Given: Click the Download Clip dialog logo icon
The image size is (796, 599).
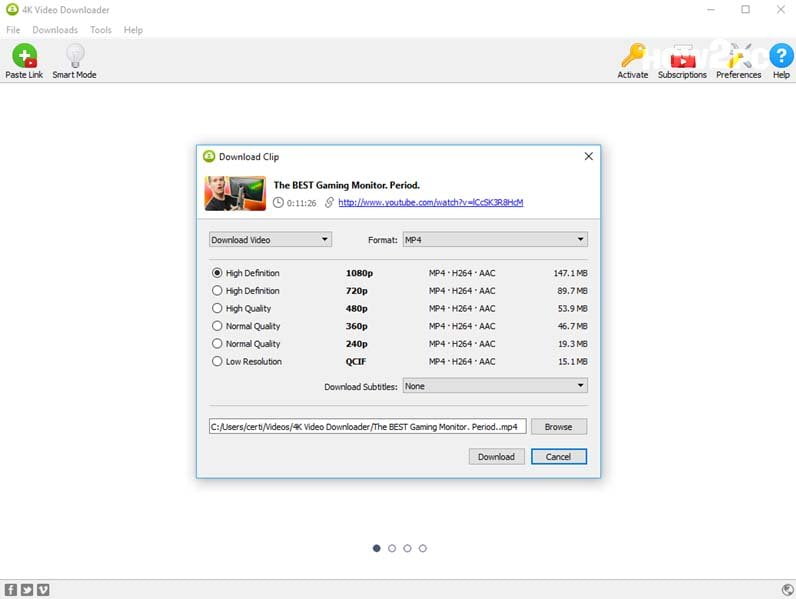Looking at the screenshot, I should point(209,156).
